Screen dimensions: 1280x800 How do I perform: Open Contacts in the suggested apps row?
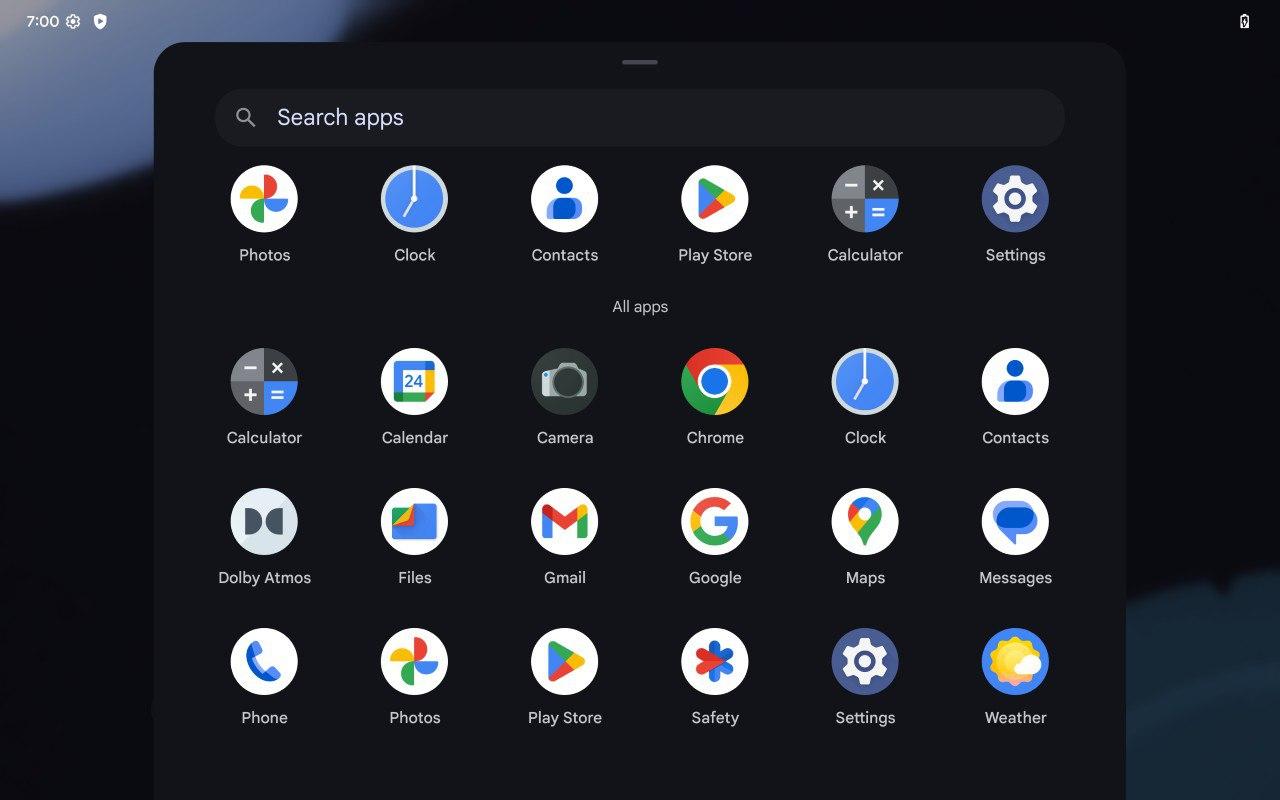click(x=564, y=199)
